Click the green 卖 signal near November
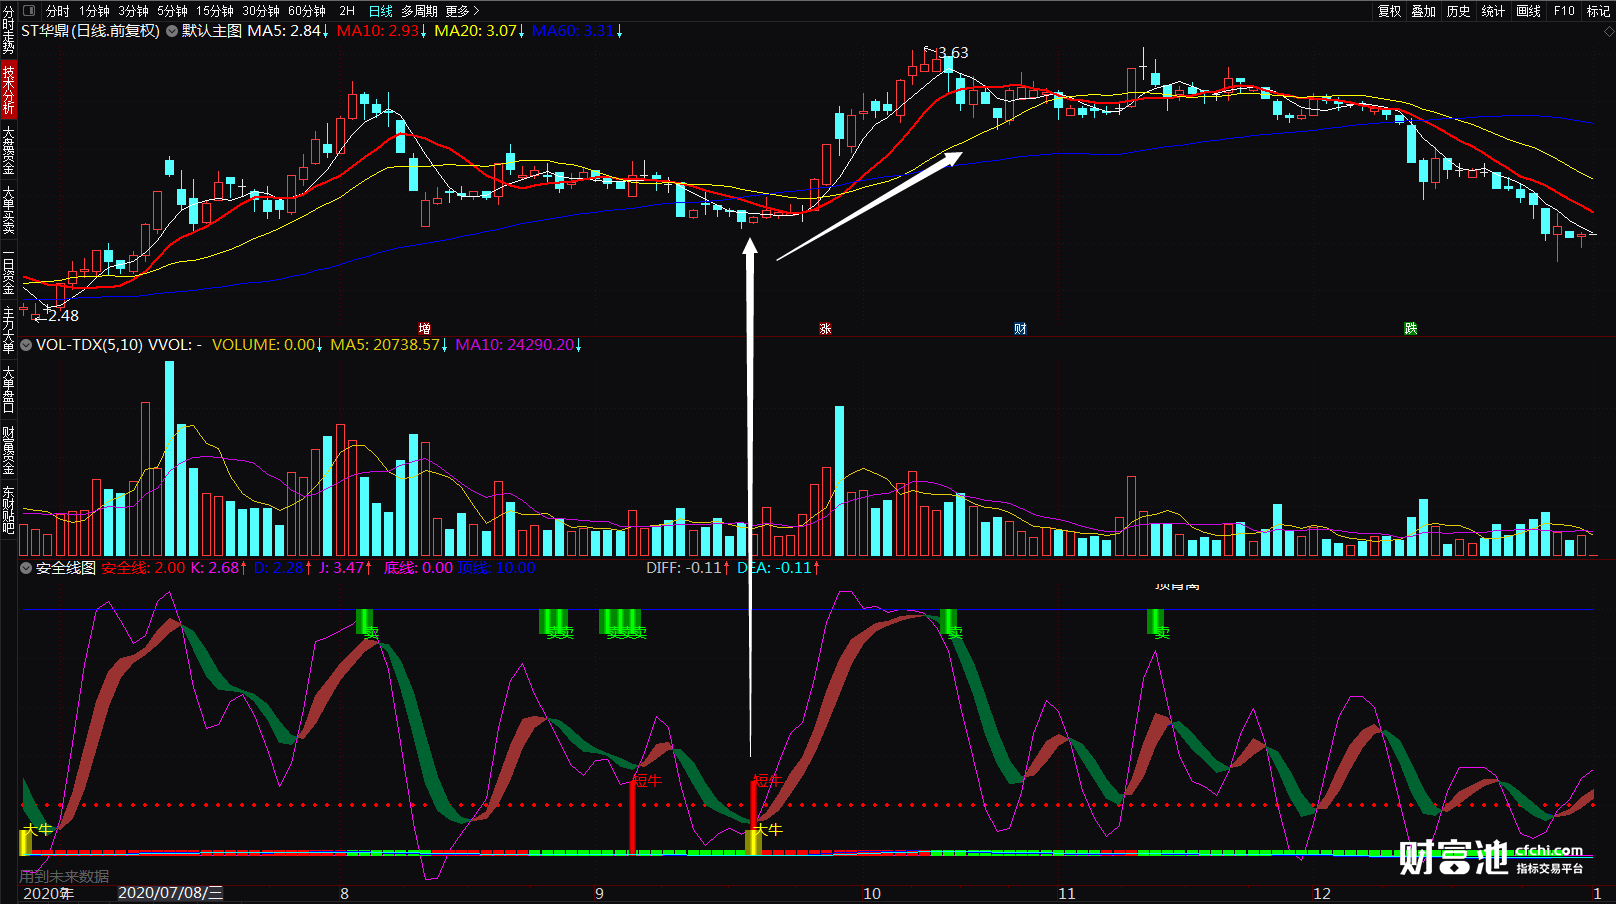The height and width of the screenshot is (904, 1616). tap(1156, 622)
